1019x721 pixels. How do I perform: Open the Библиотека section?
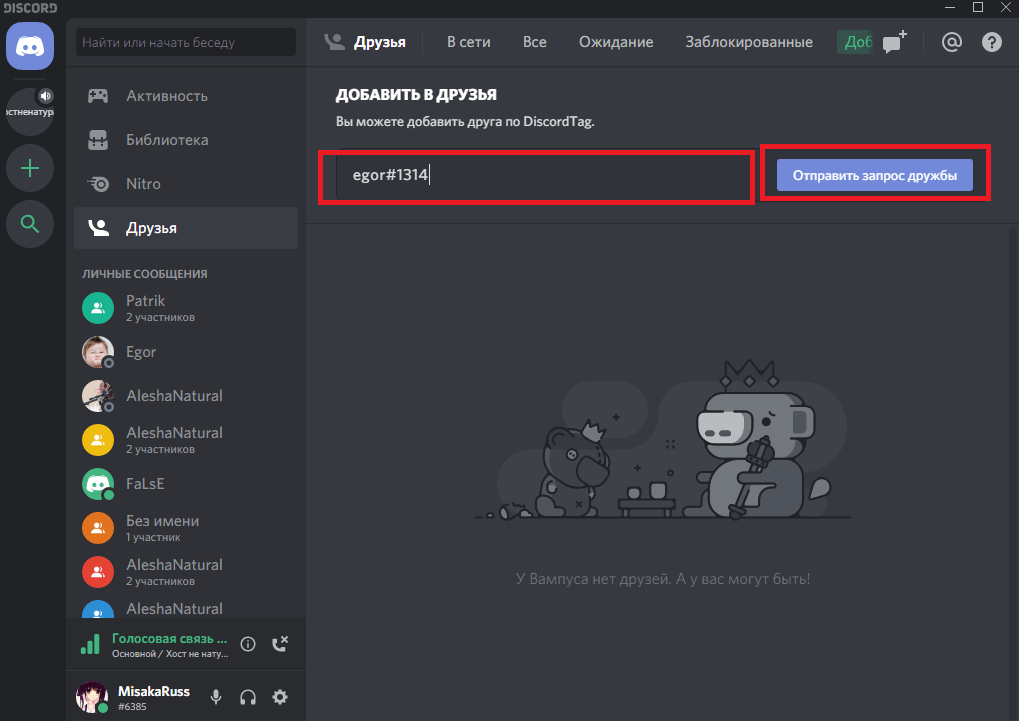[x=167, y=140]
